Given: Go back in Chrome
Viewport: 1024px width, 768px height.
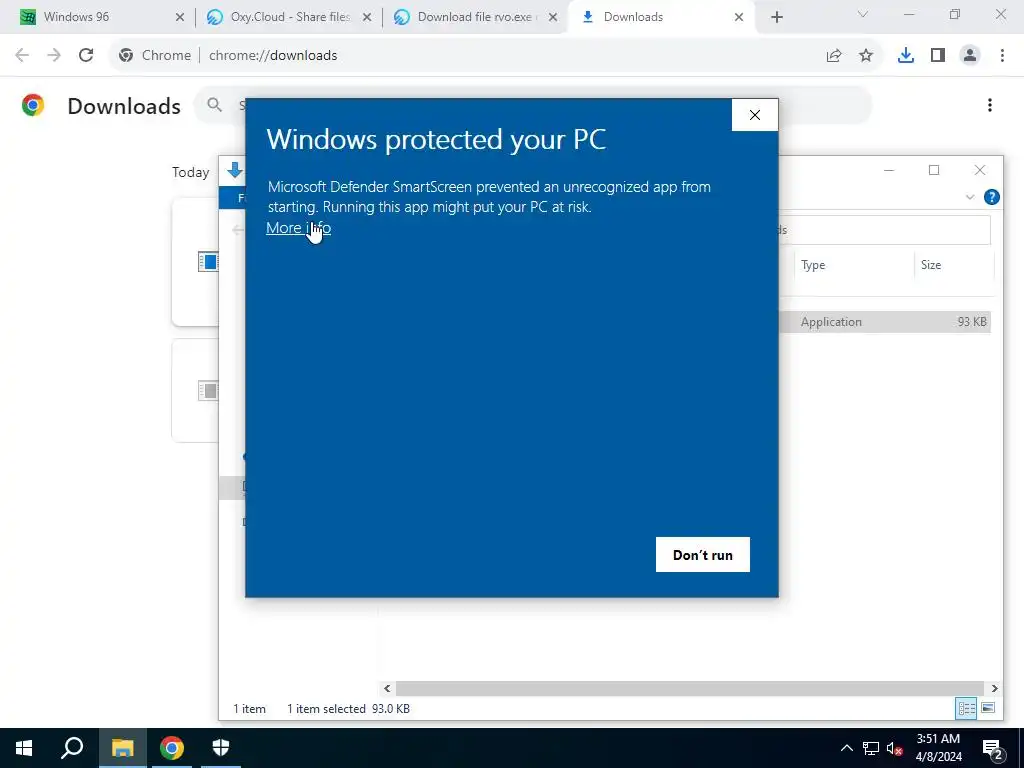Looking at the screenshot, I should 22,56.
